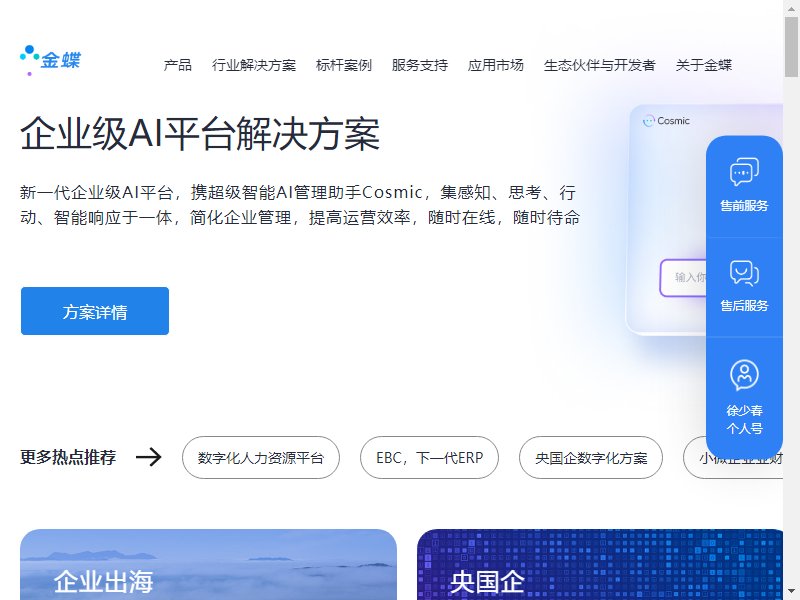Select the 央国企数字化方案 tag
This screenshot has width=800, height=600.
pyautogui.click(x=591, y=458)
